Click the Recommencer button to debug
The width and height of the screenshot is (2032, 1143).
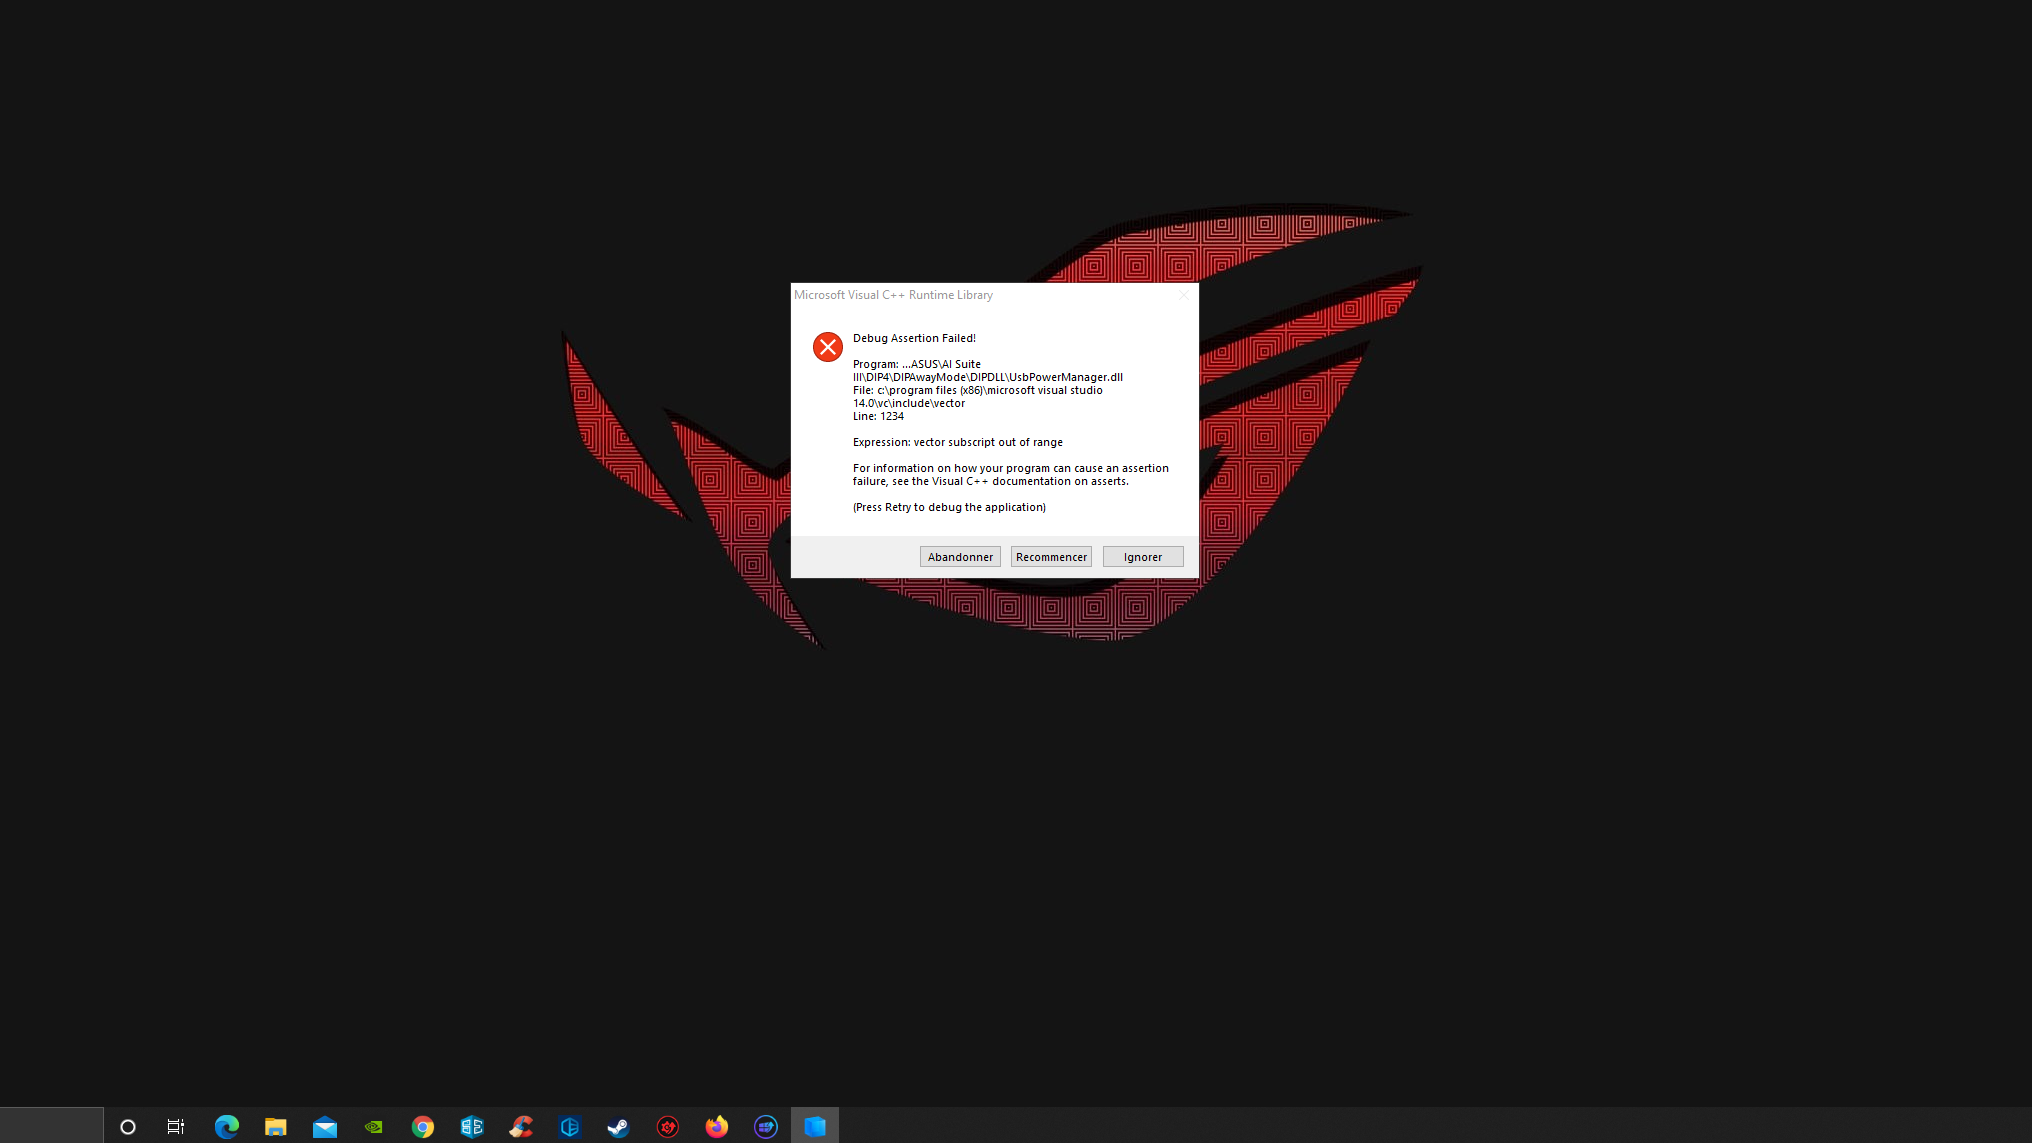[1051, 557]
